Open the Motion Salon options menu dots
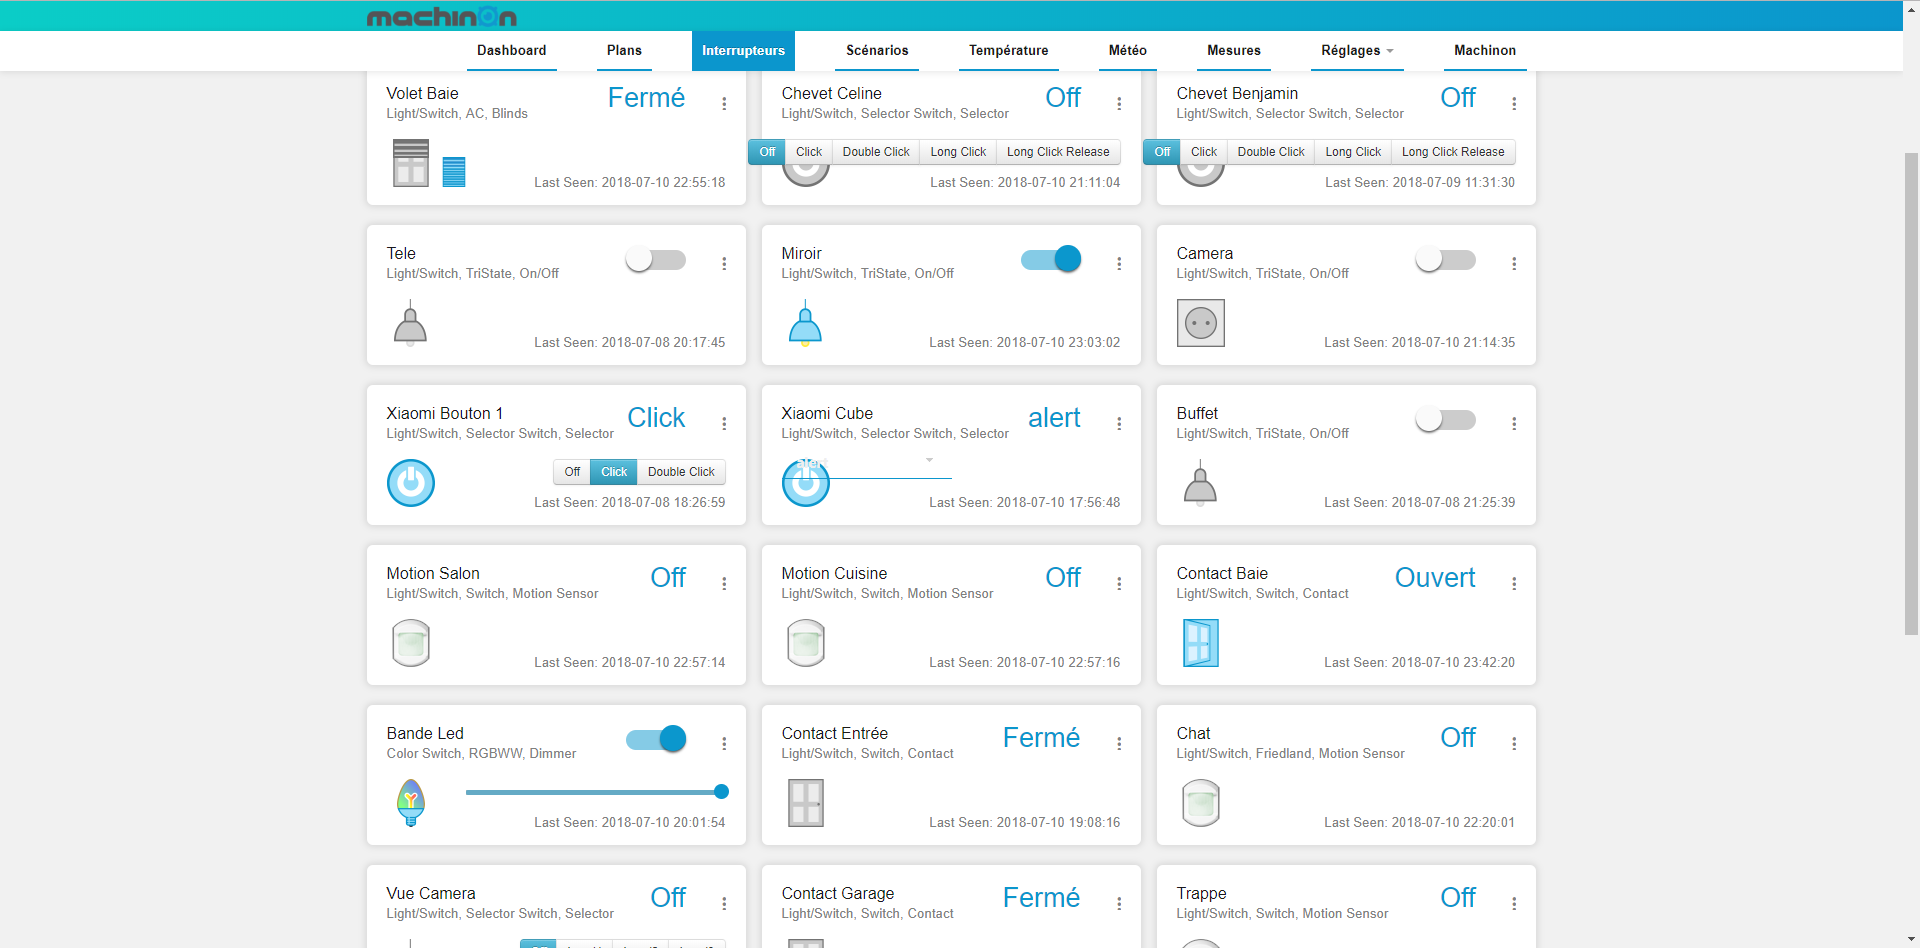This screenshot has height=948, width=1920. (724, 583)
